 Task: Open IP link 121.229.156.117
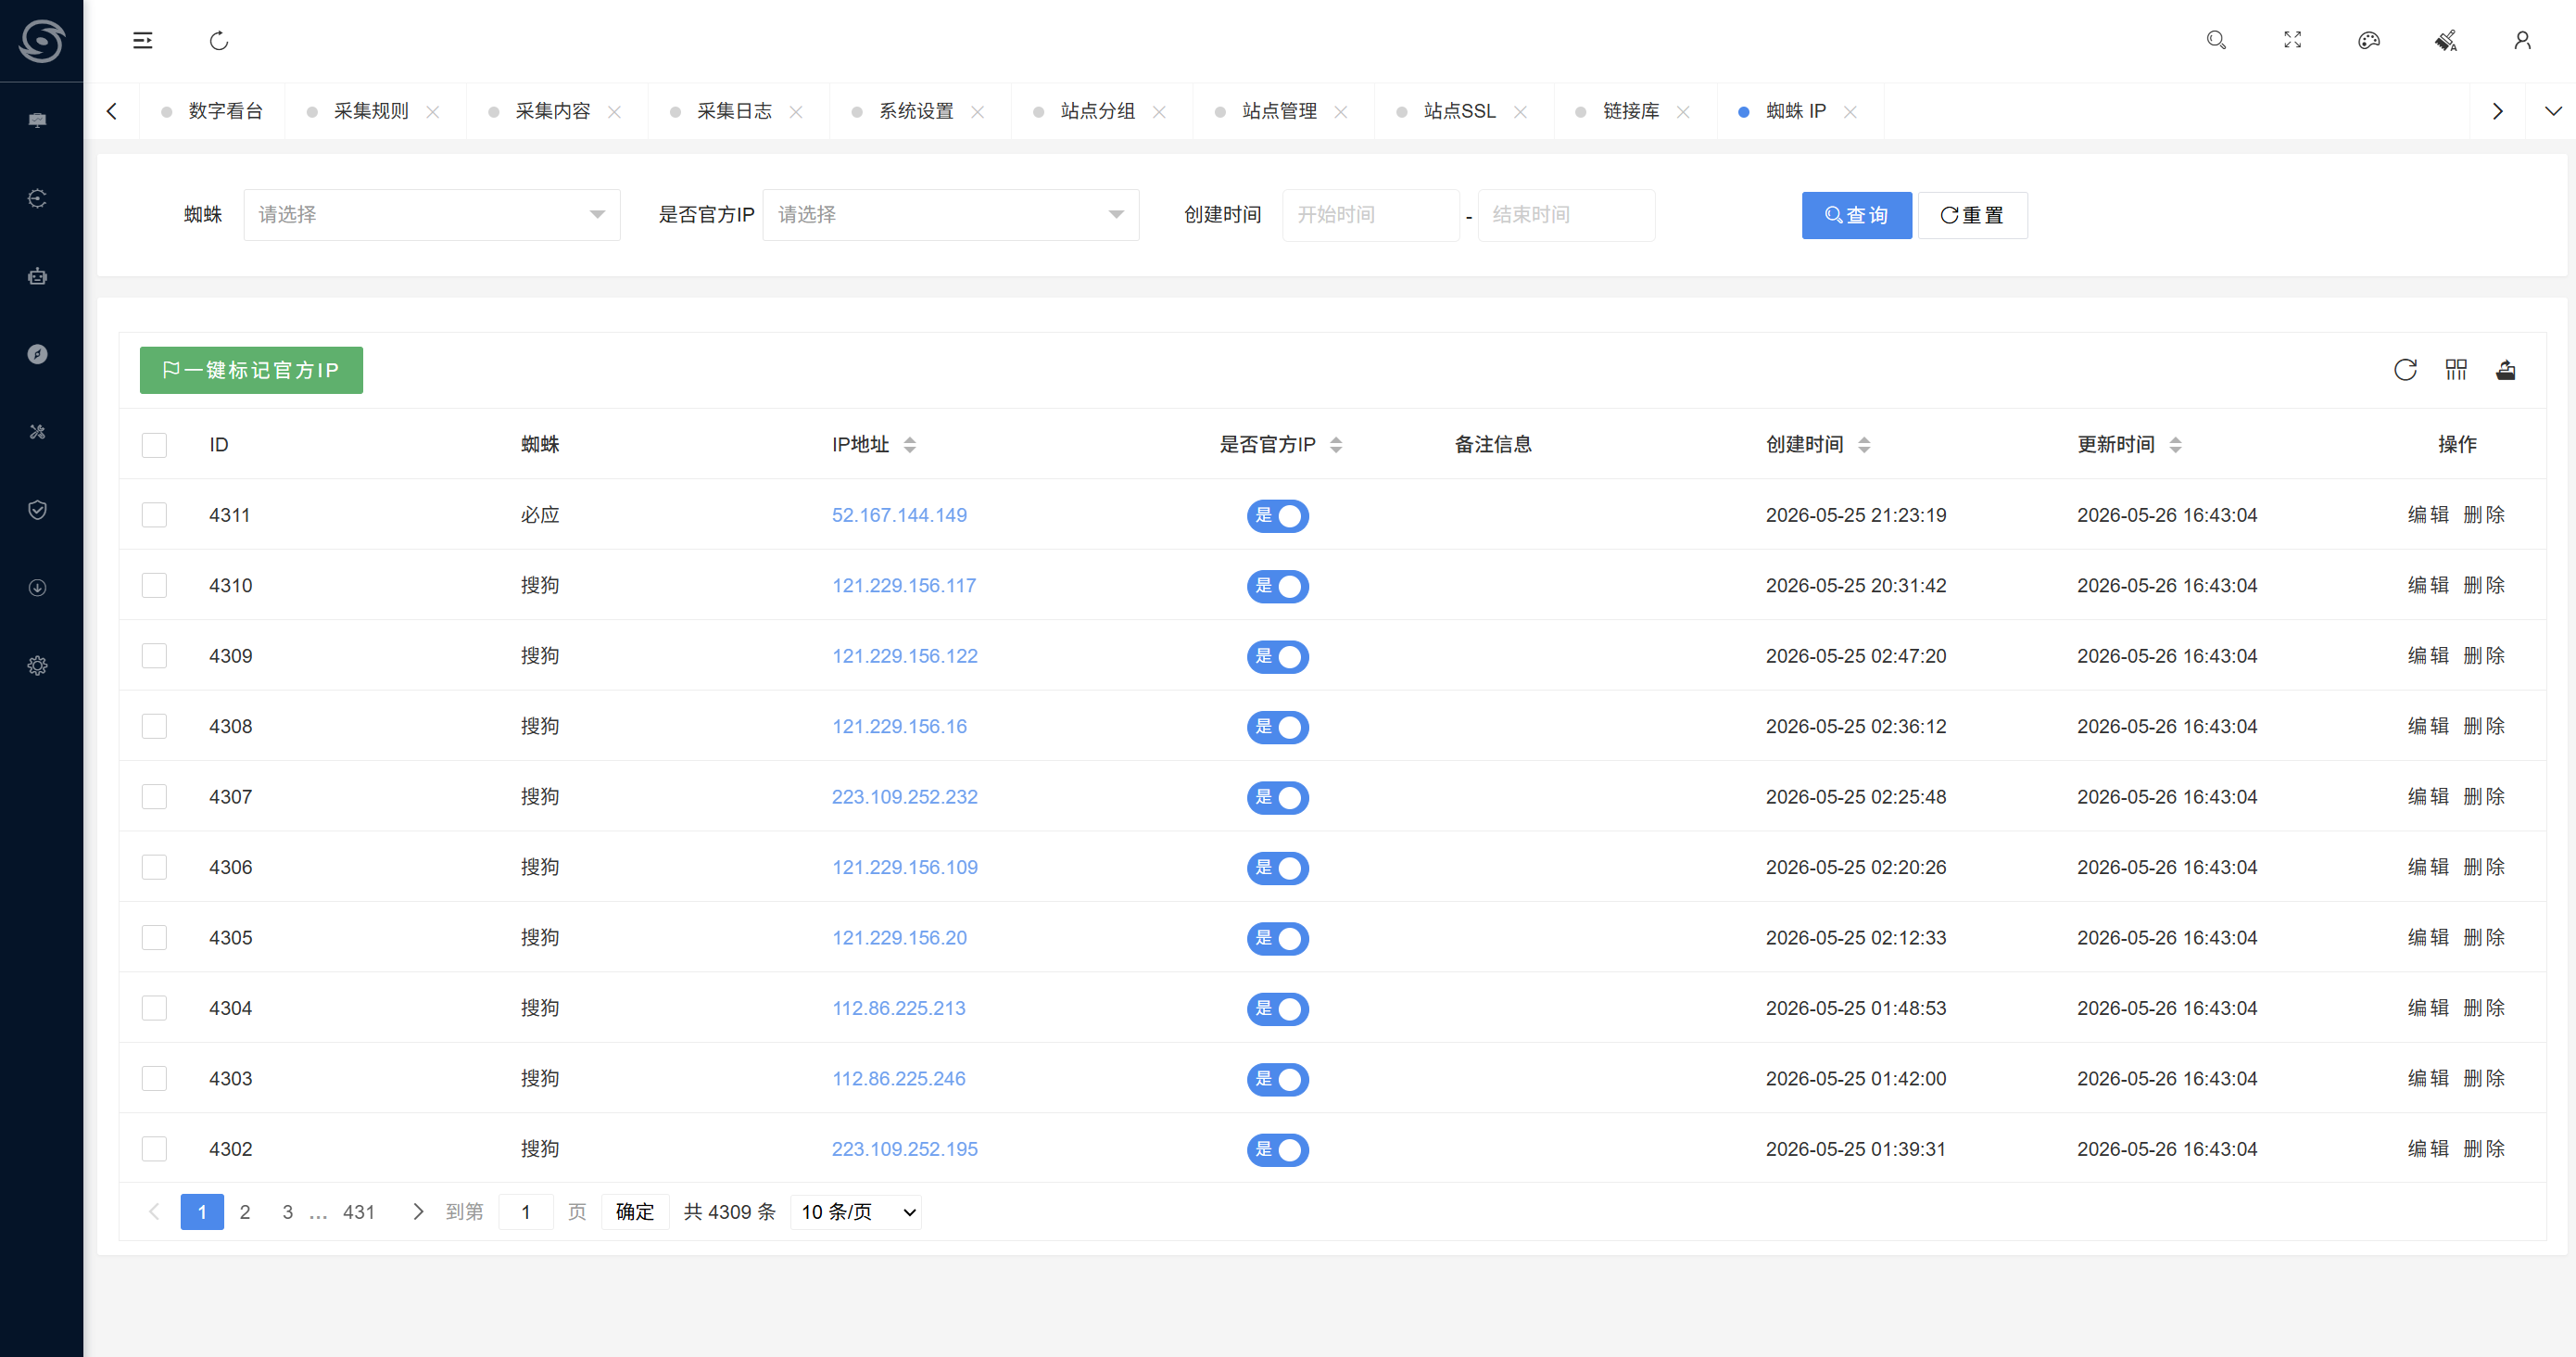[x=904, y=586]
